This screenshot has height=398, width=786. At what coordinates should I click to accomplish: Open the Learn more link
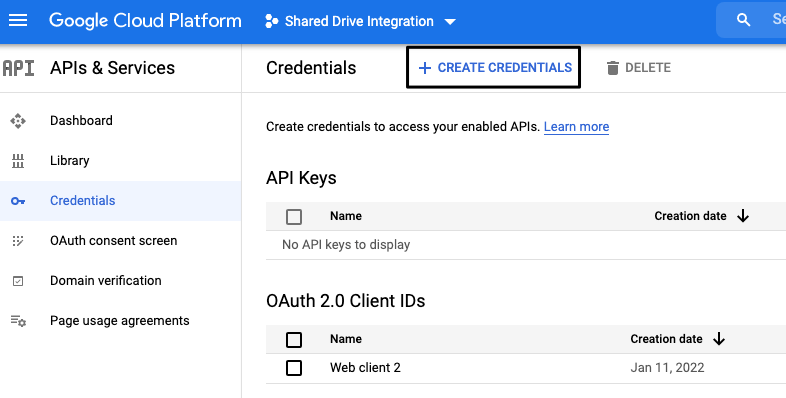click(x=576, y=127)
